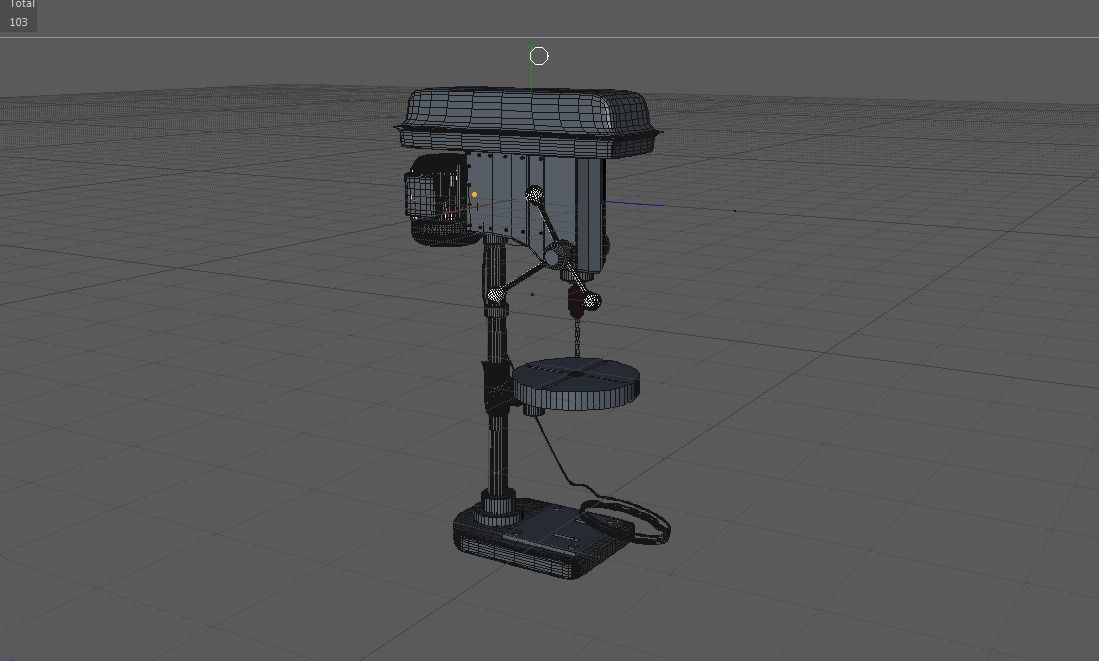Select the belt cover atop the head

click(x=520, y=110)
